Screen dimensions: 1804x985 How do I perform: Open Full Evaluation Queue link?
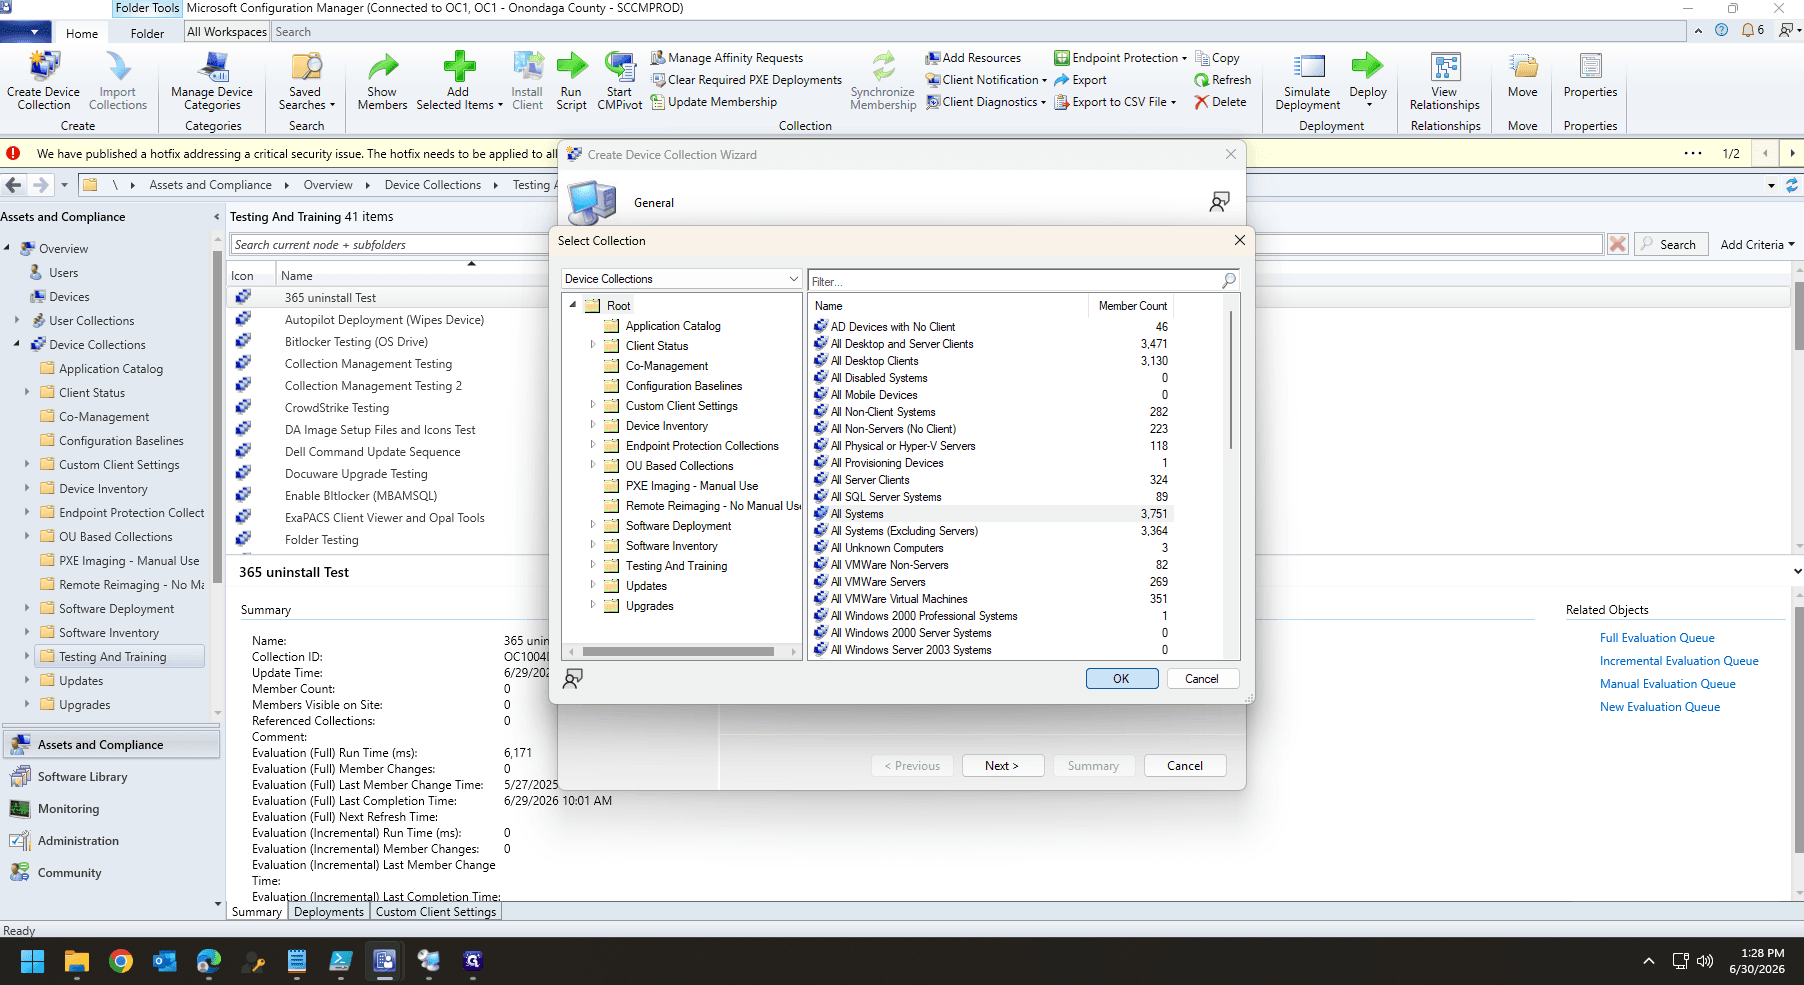(x=1657, y=638)
